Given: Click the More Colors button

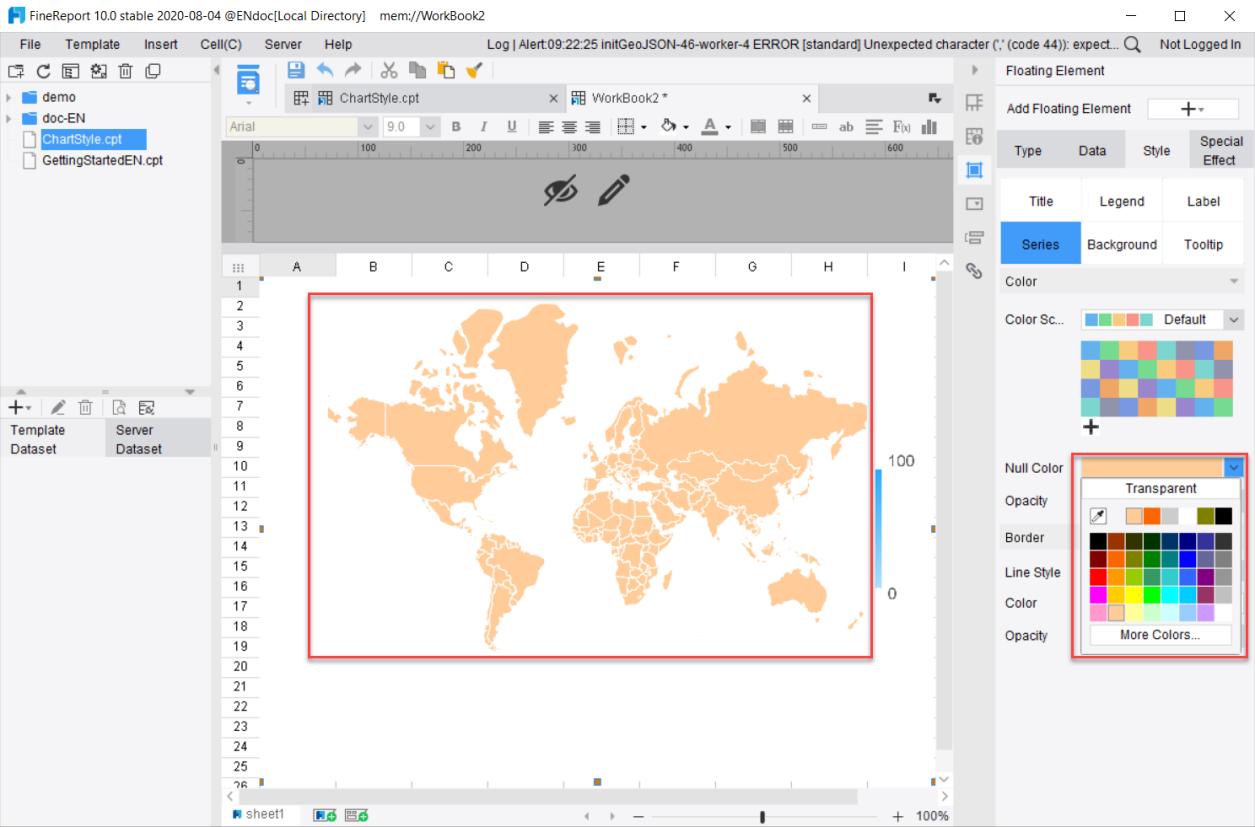Looking at the screenshot, I should pyautogui.click(x=1160, y=635).
